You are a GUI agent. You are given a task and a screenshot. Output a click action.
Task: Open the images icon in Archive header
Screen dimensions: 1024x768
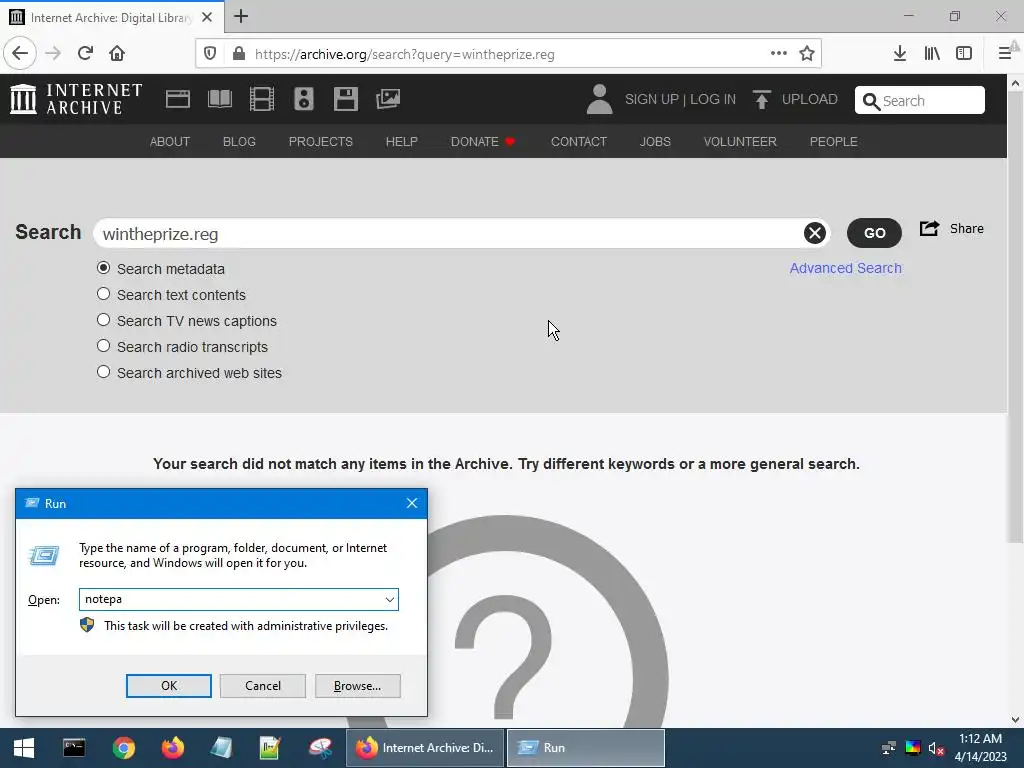[388, 99]
